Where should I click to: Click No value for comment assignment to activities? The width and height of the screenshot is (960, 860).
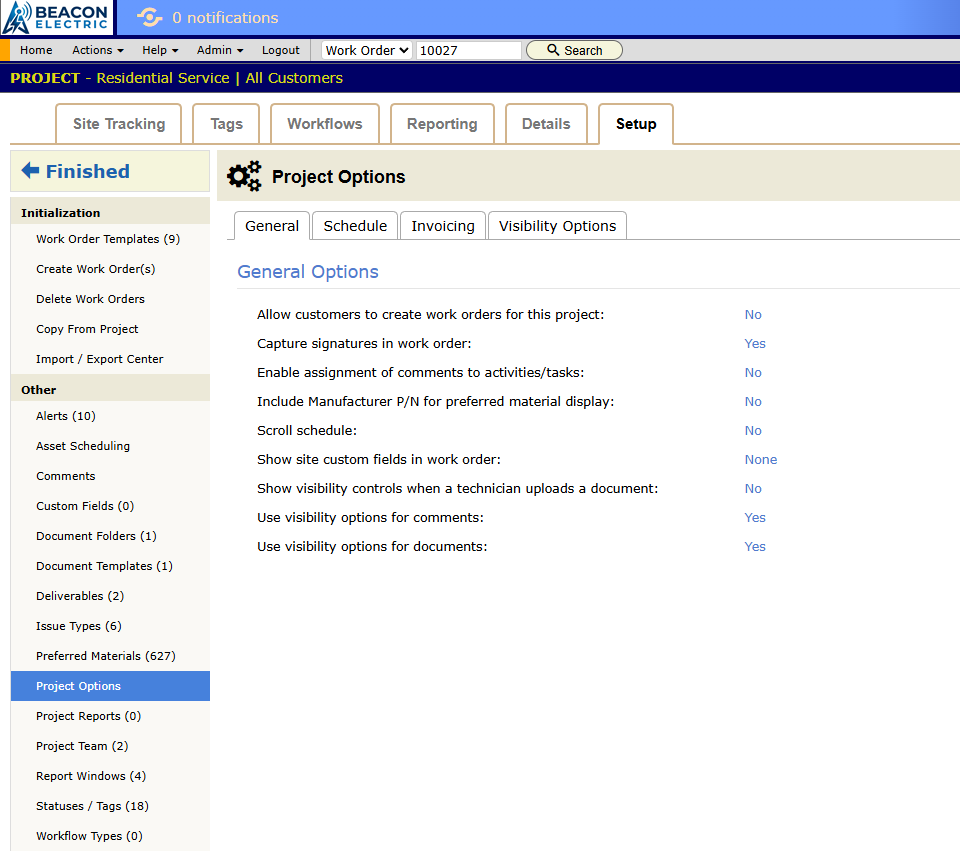753,372
